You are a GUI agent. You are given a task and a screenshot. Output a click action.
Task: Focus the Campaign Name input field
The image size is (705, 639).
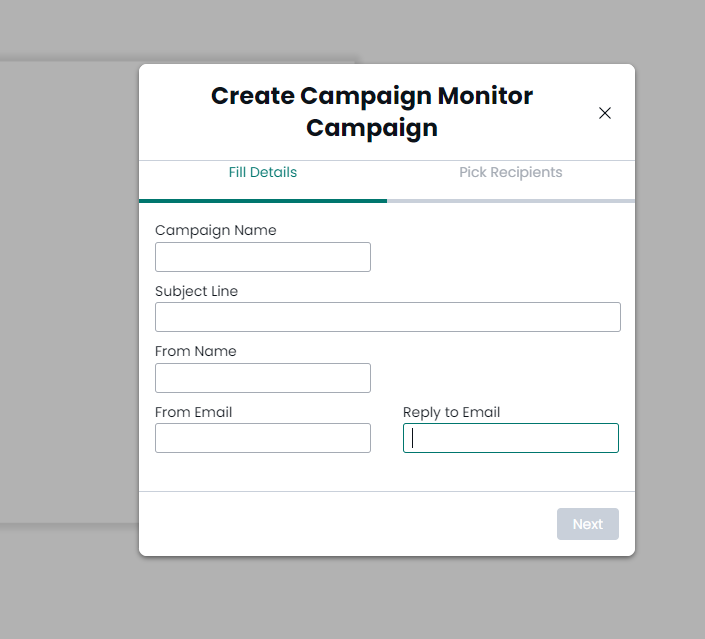263,257
